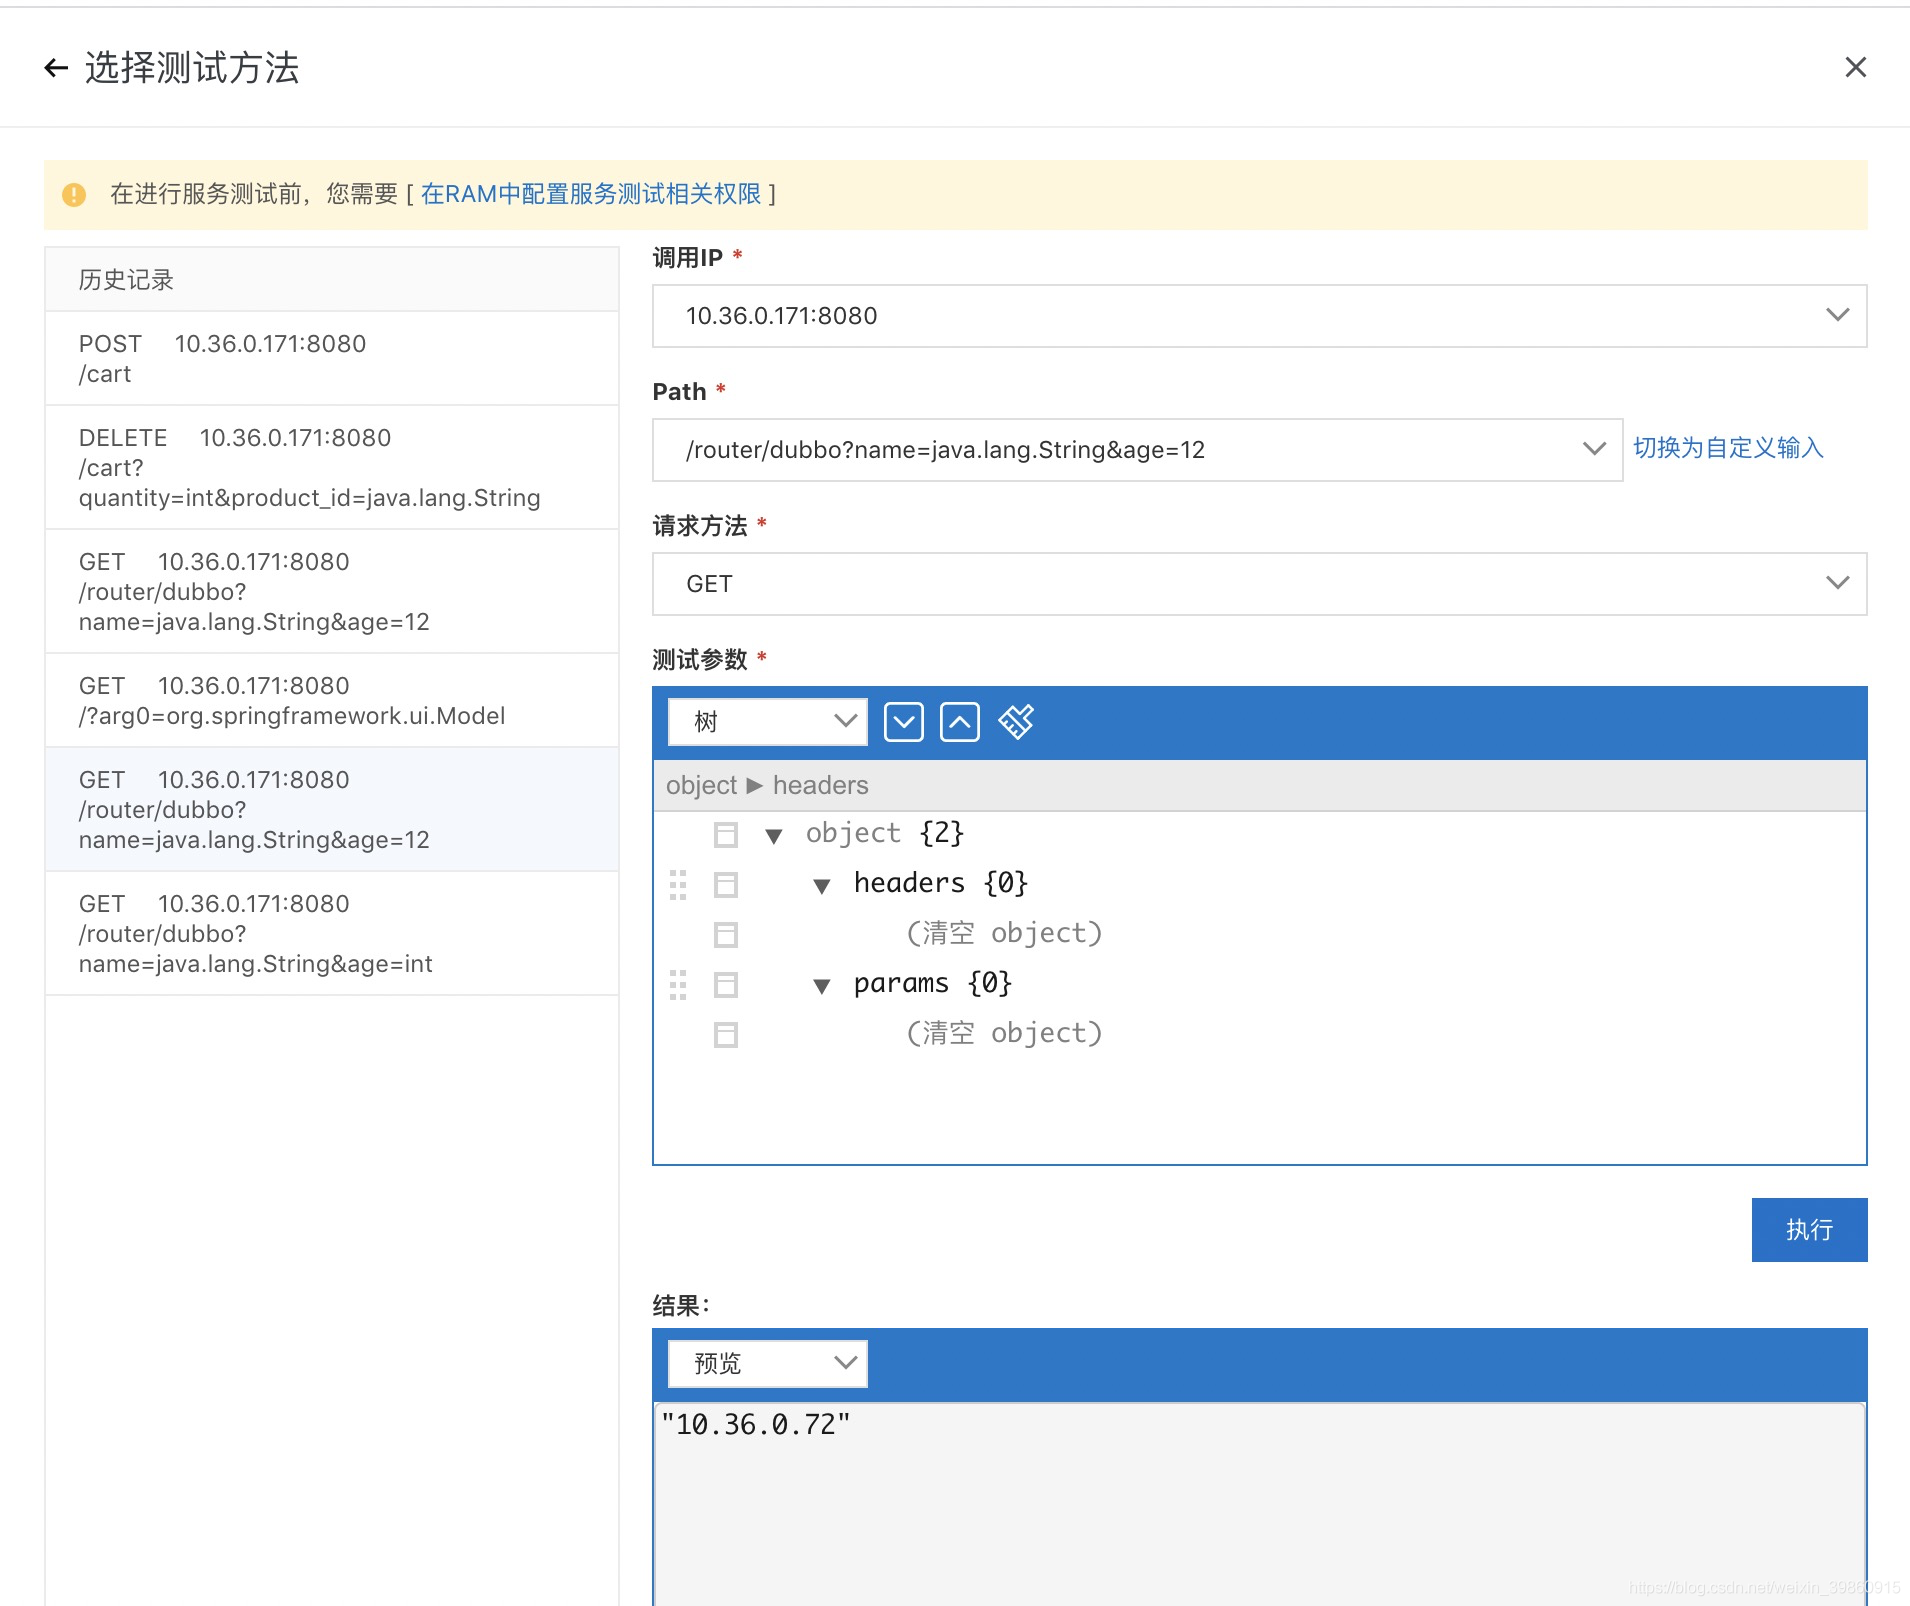The height and width of the screenshot is (1606, 1910).
Task: Click the action box next to root object
Action: pyautogui.click(x=726, y=834)
